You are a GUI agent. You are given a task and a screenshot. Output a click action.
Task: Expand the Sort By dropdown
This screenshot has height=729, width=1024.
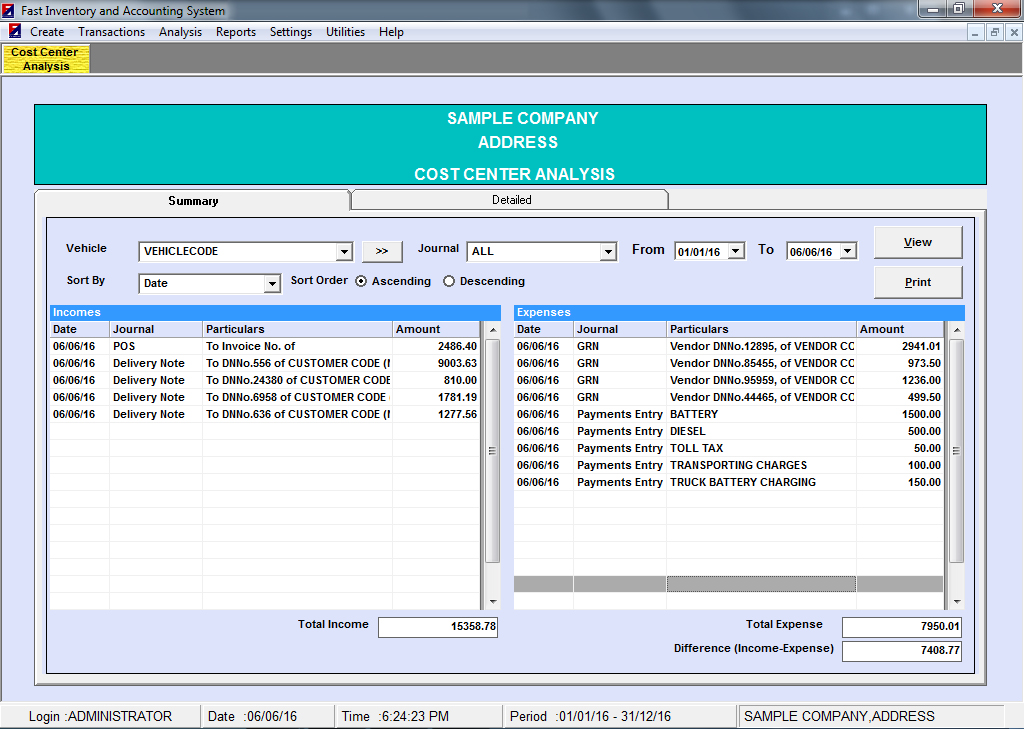272,284
